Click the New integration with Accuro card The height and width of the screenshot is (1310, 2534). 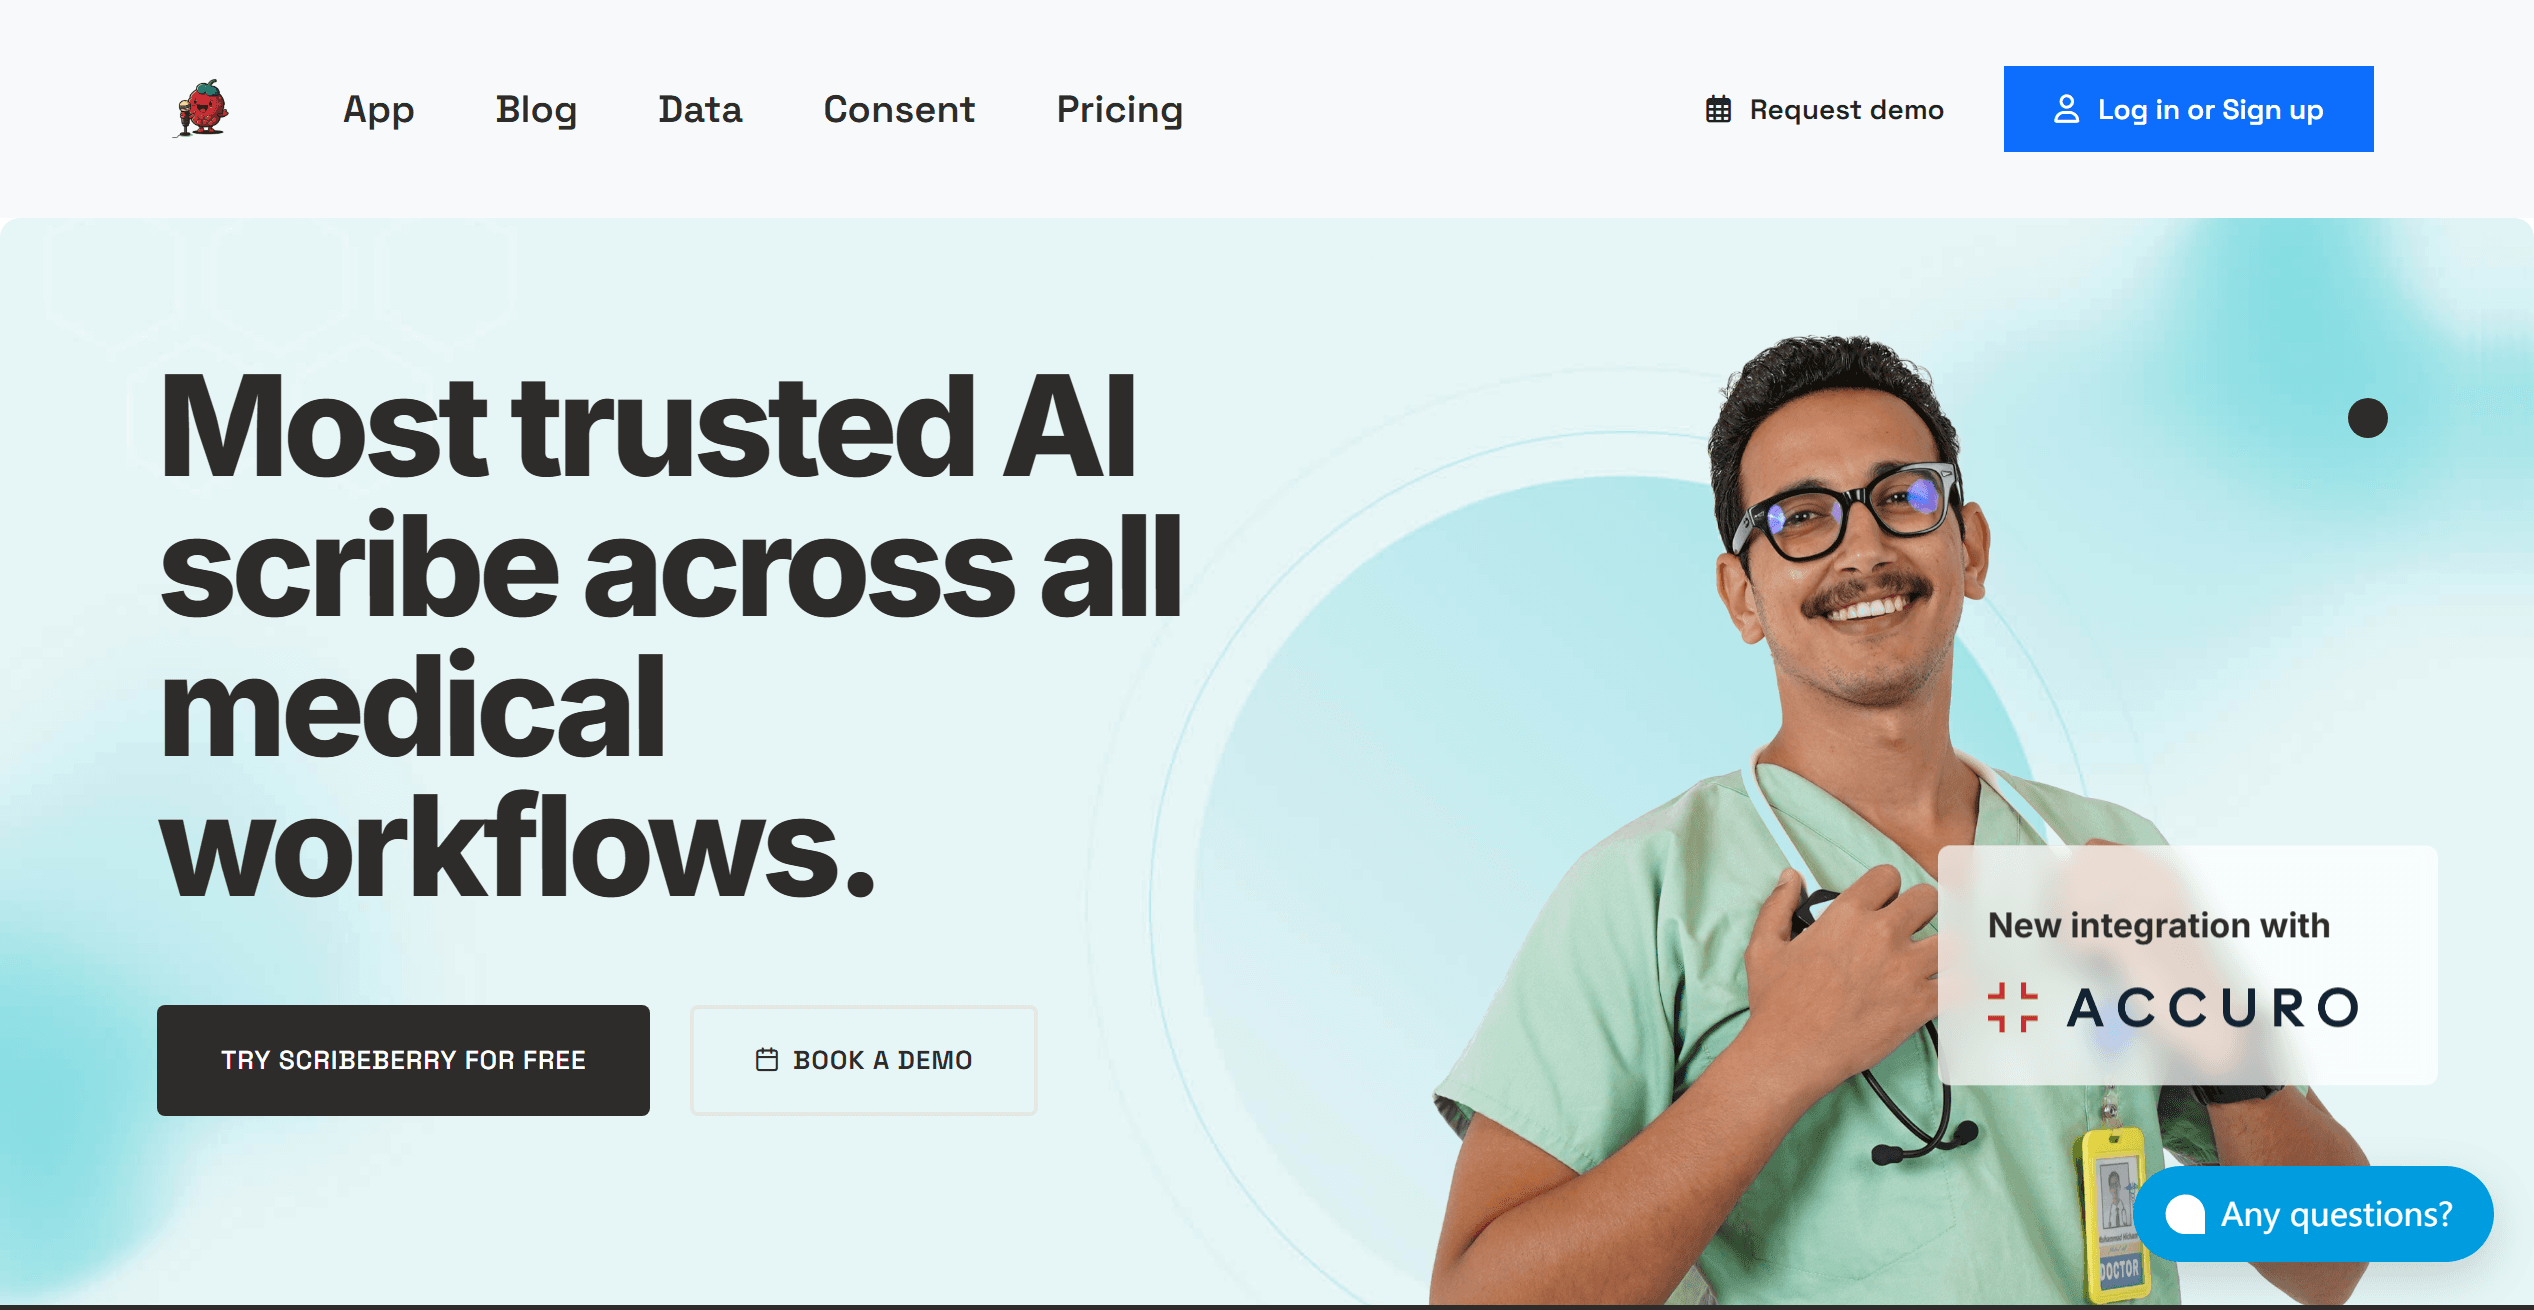pyautogui.click(x=2188, y=965)
